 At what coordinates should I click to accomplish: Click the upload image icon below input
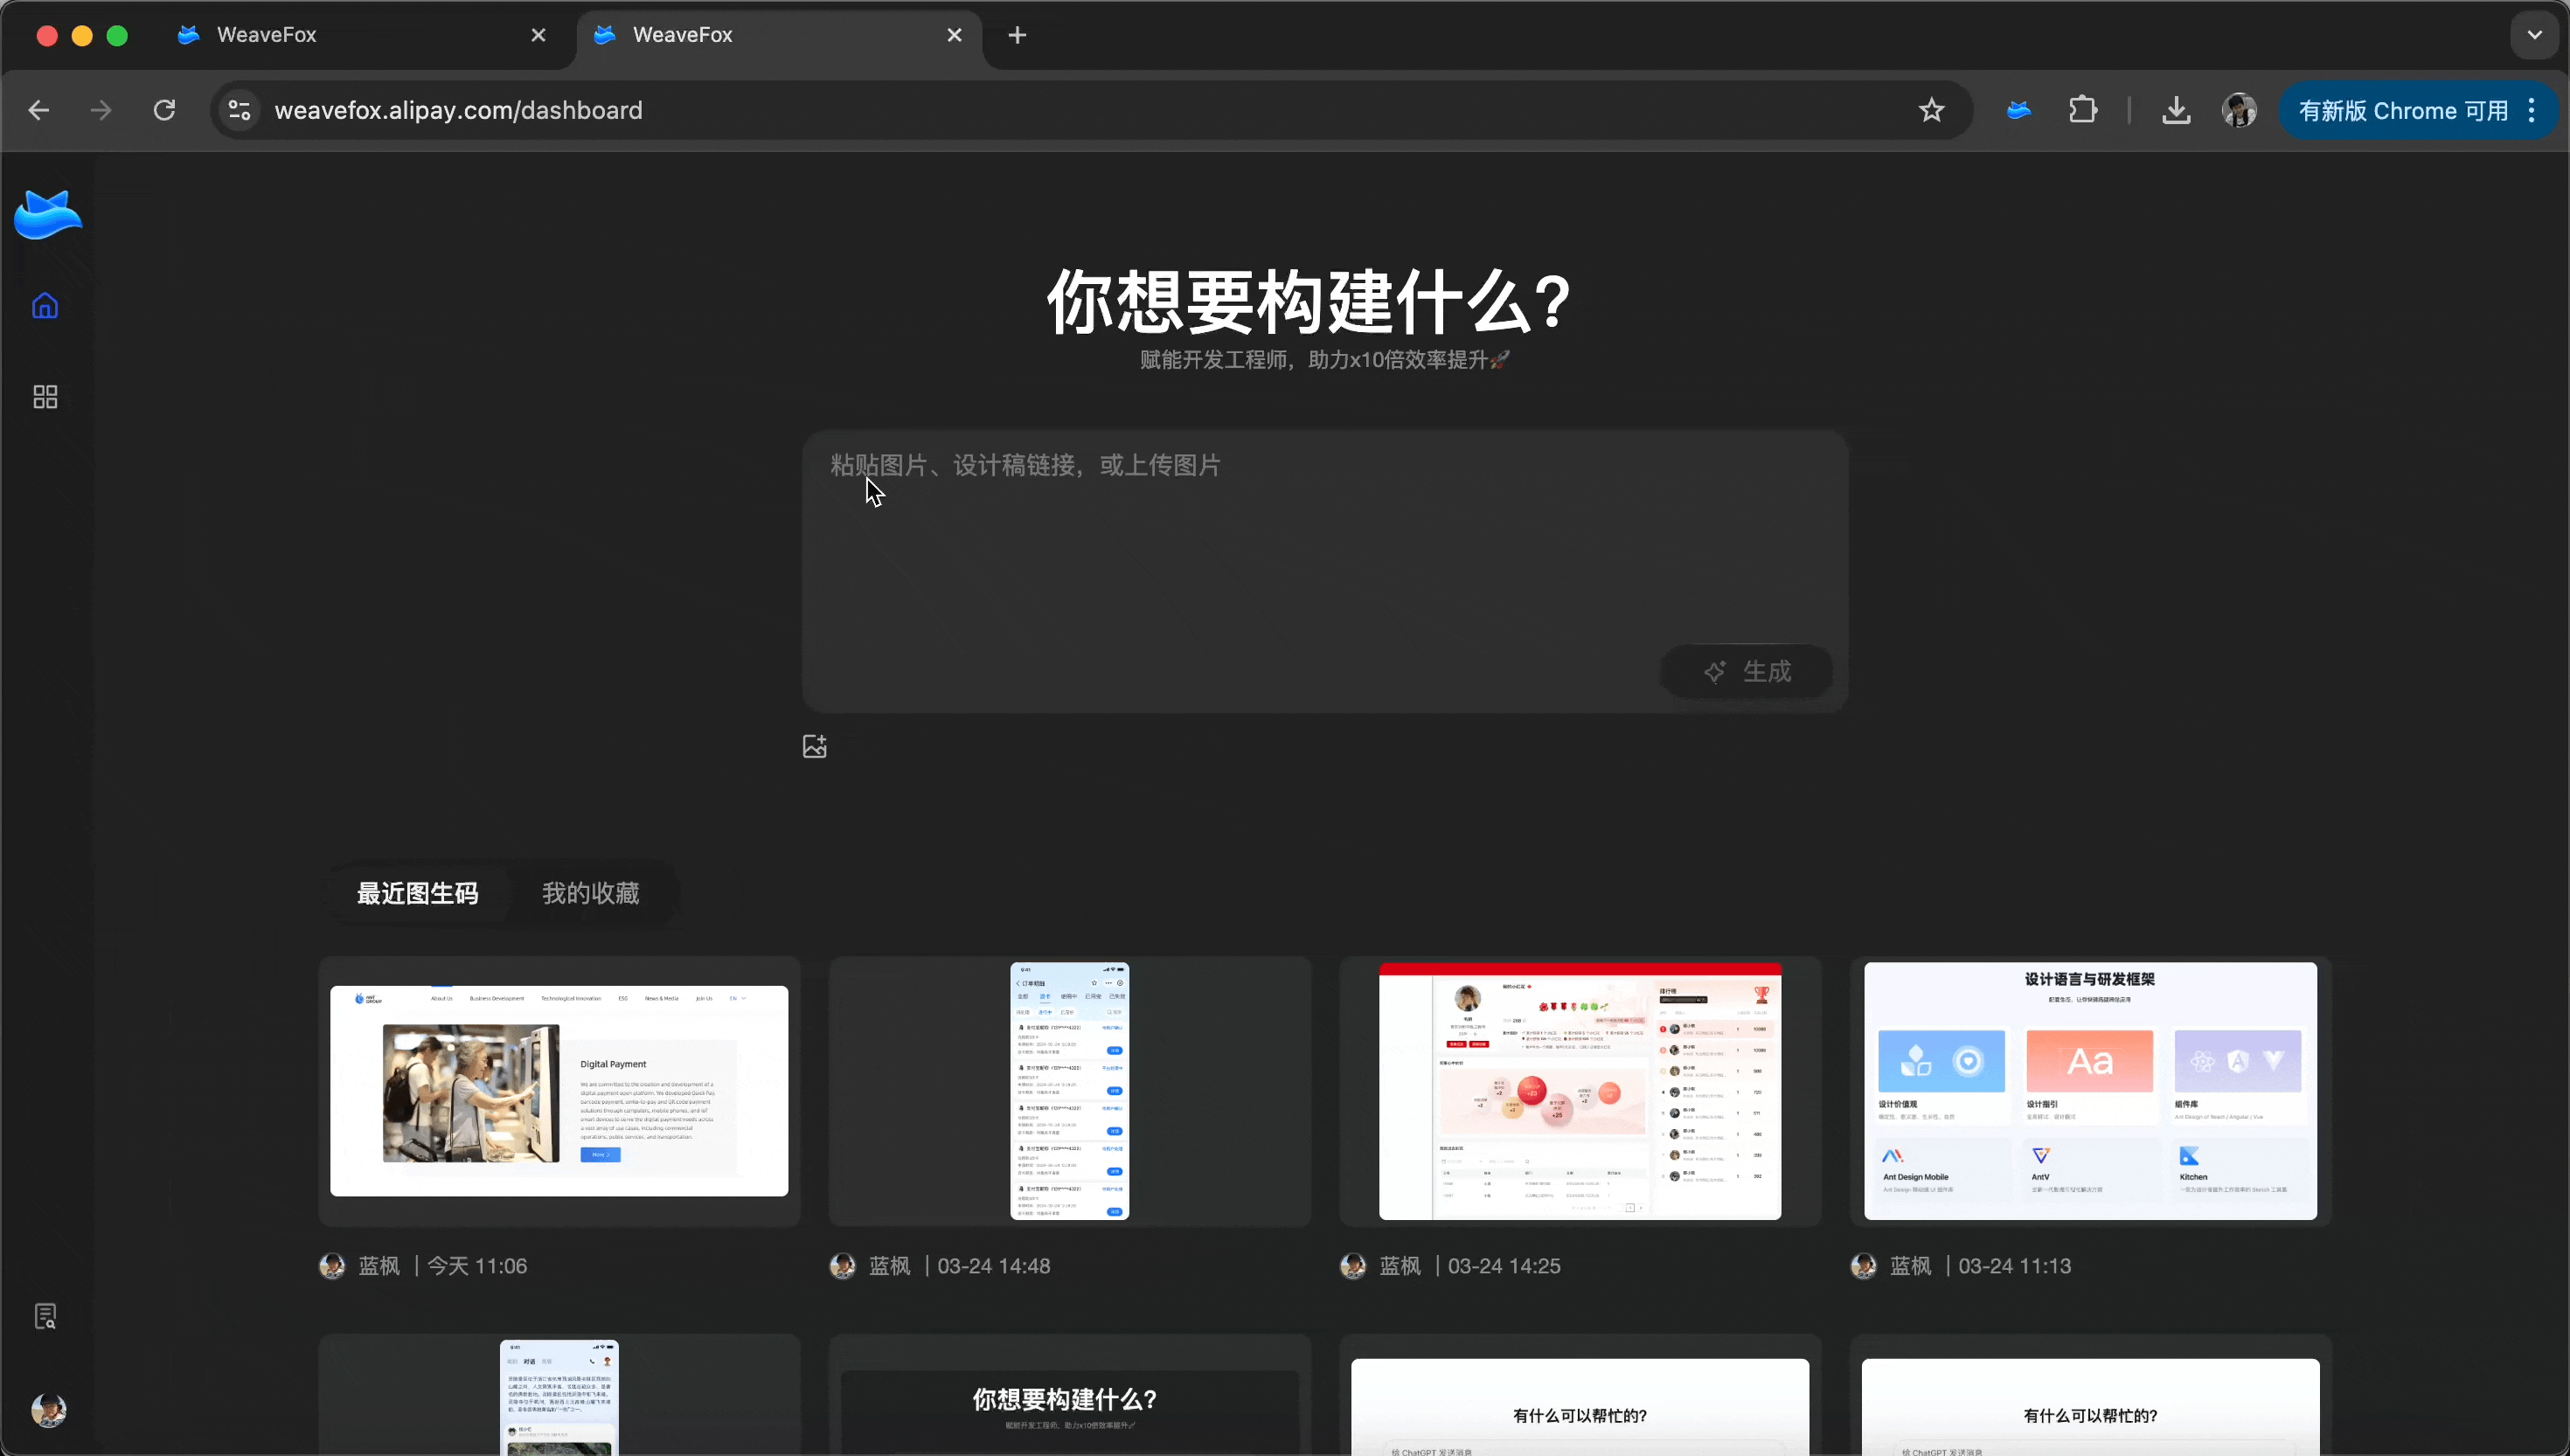tap(814, 746)
